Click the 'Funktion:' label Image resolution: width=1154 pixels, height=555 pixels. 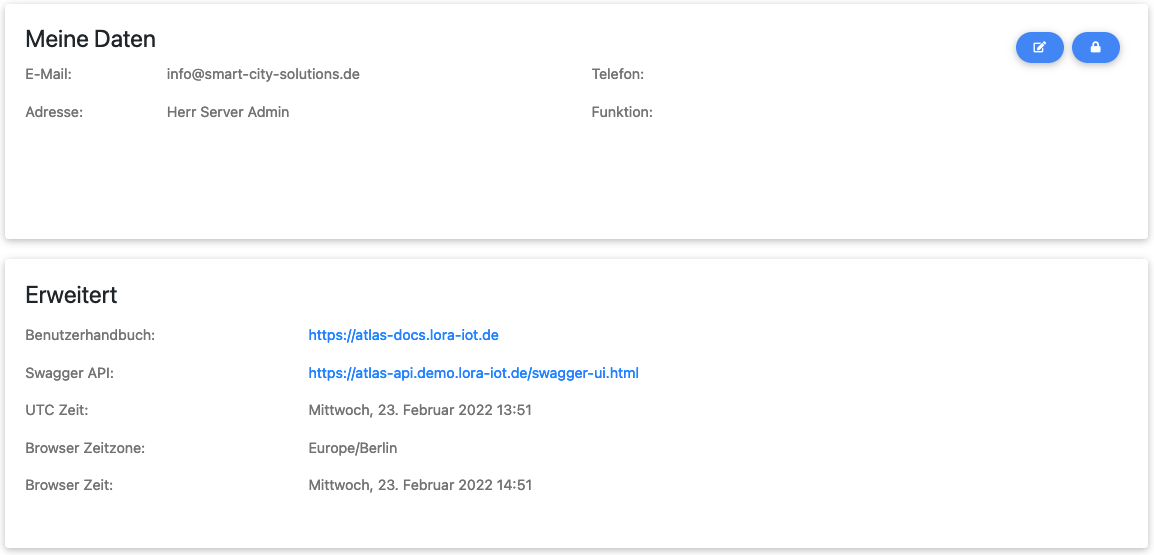(x=622, y=112)
